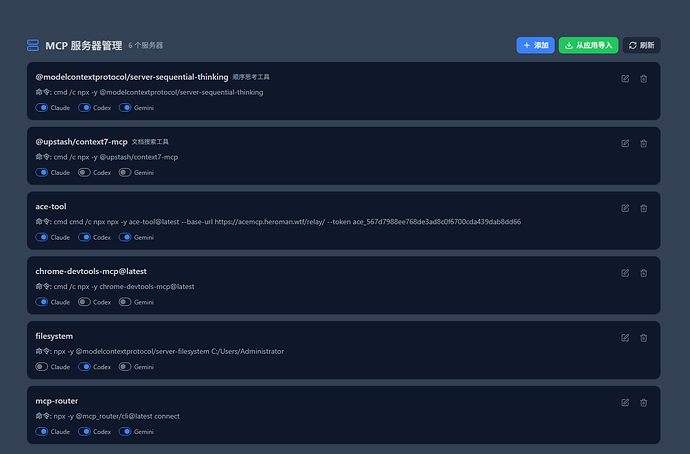
Task: Click the chrome-devtools-mcp command text
Action: click(x=115, y=286)
